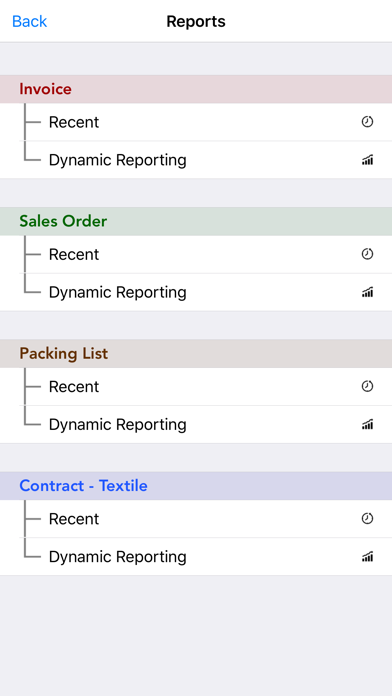Open the Sales Order section header
Viewport: 392px width, 696px height.
(x=196, y=221)
